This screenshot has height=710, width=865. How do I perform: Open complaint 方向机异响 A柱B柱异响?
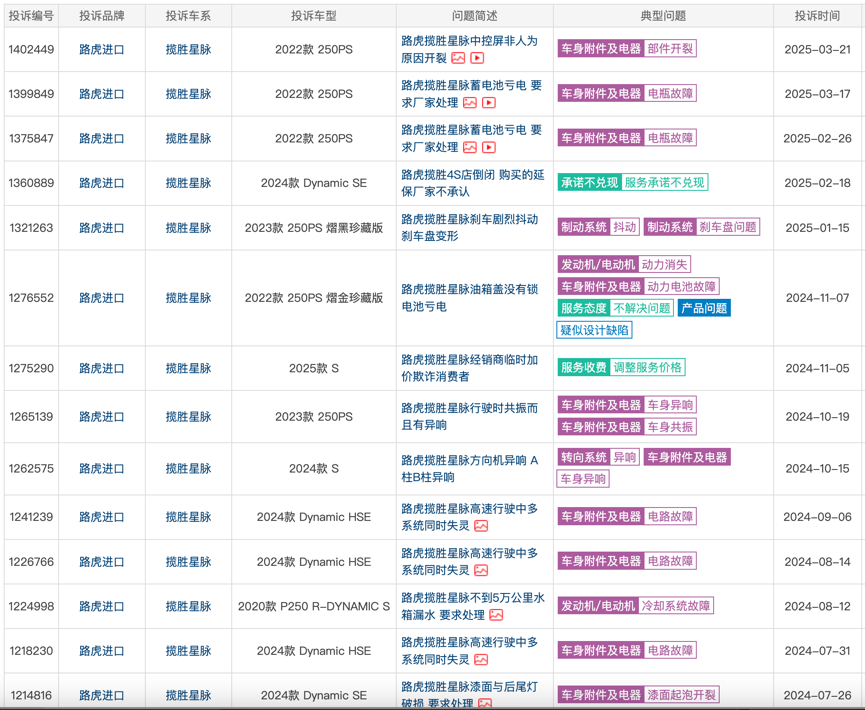(469, 468)
